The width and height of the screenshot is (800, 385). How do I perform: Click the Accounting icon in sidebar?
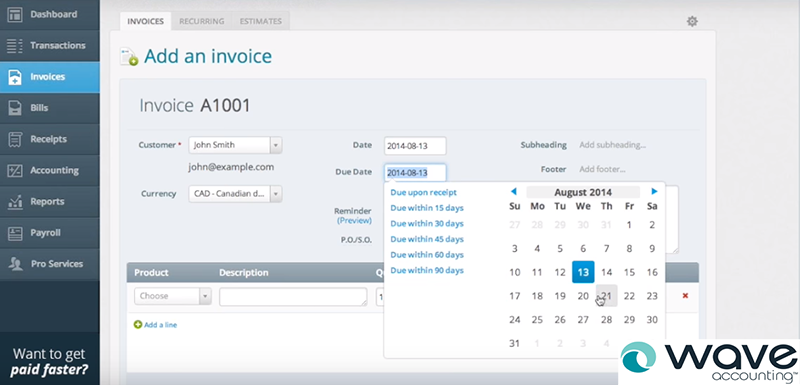click(15, 170)
